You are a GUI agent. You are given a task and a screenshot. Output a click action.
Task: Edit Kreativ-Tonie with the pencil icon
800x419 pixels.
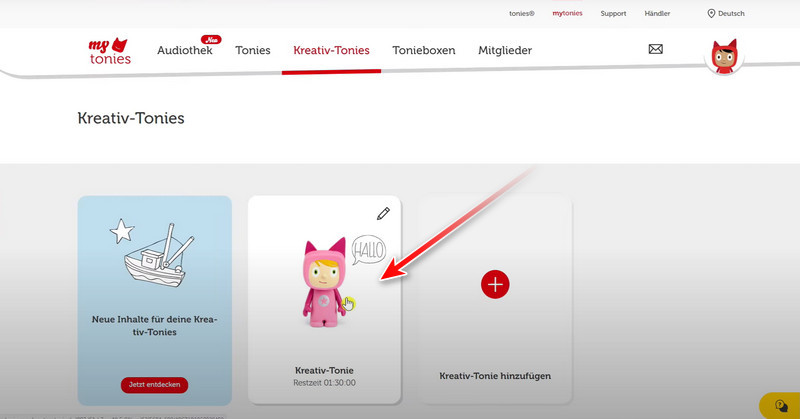383,213
